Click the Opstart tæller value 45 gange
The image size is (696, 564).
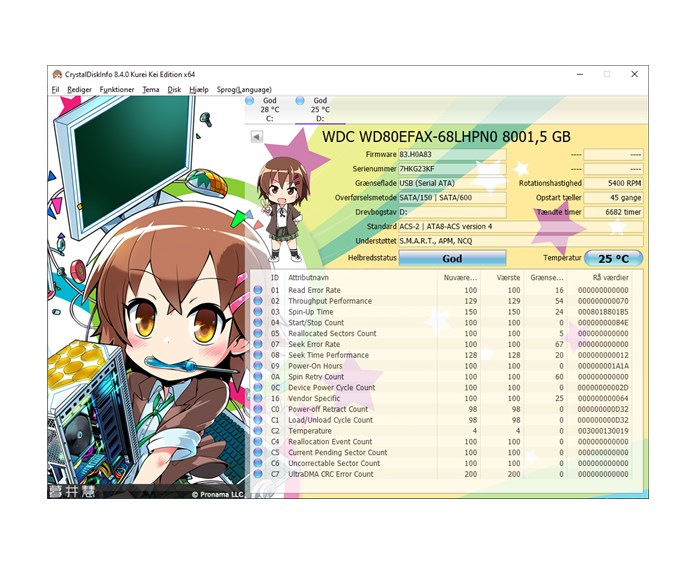coord(613,198)
